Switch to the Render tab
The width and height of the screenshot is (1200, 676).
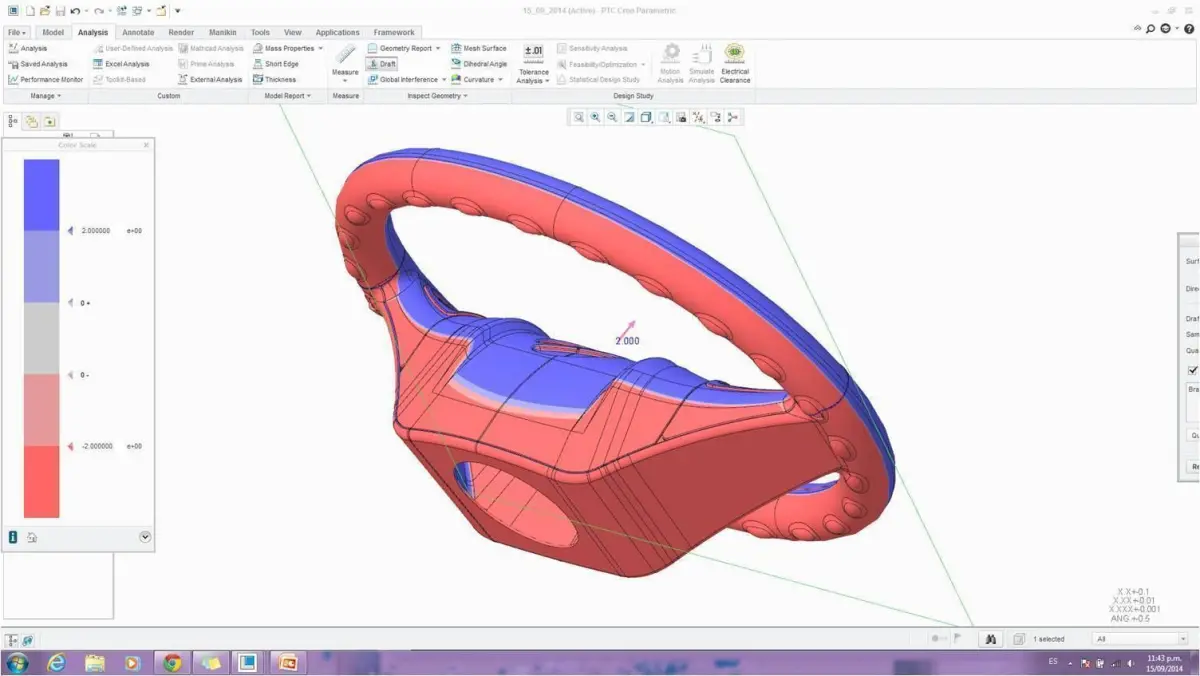(x=181, y=32)
